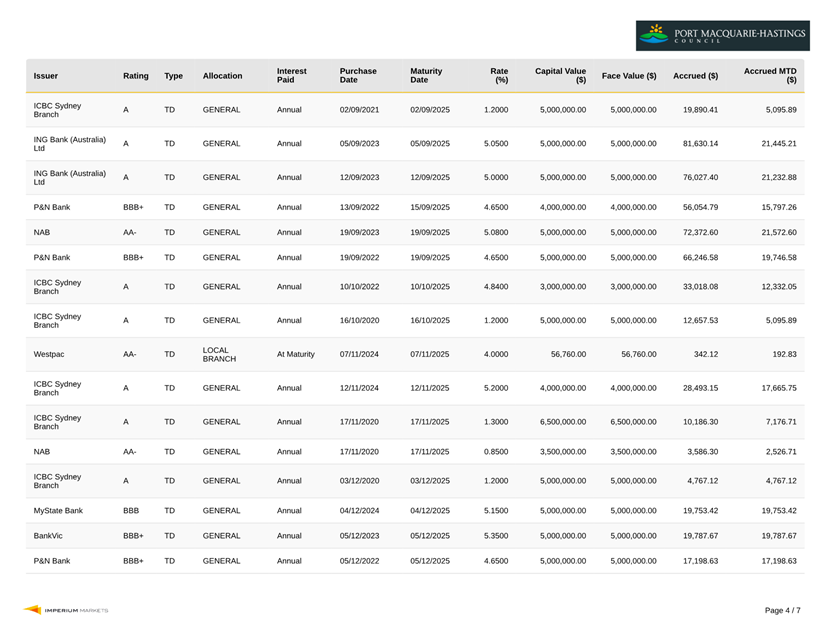Screen dimensions: 830x641
Task: Click the Capital Value ($) column header
Action: tap(561, 75)
